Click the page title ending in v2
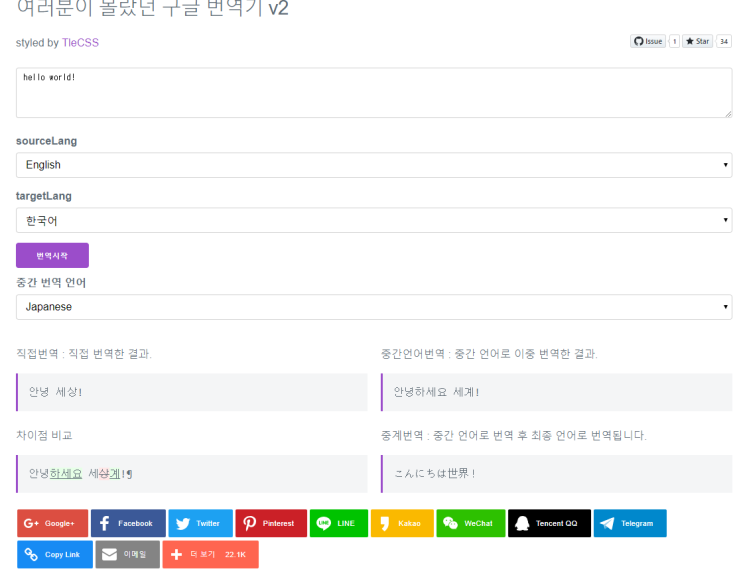 tap(153, 8)
